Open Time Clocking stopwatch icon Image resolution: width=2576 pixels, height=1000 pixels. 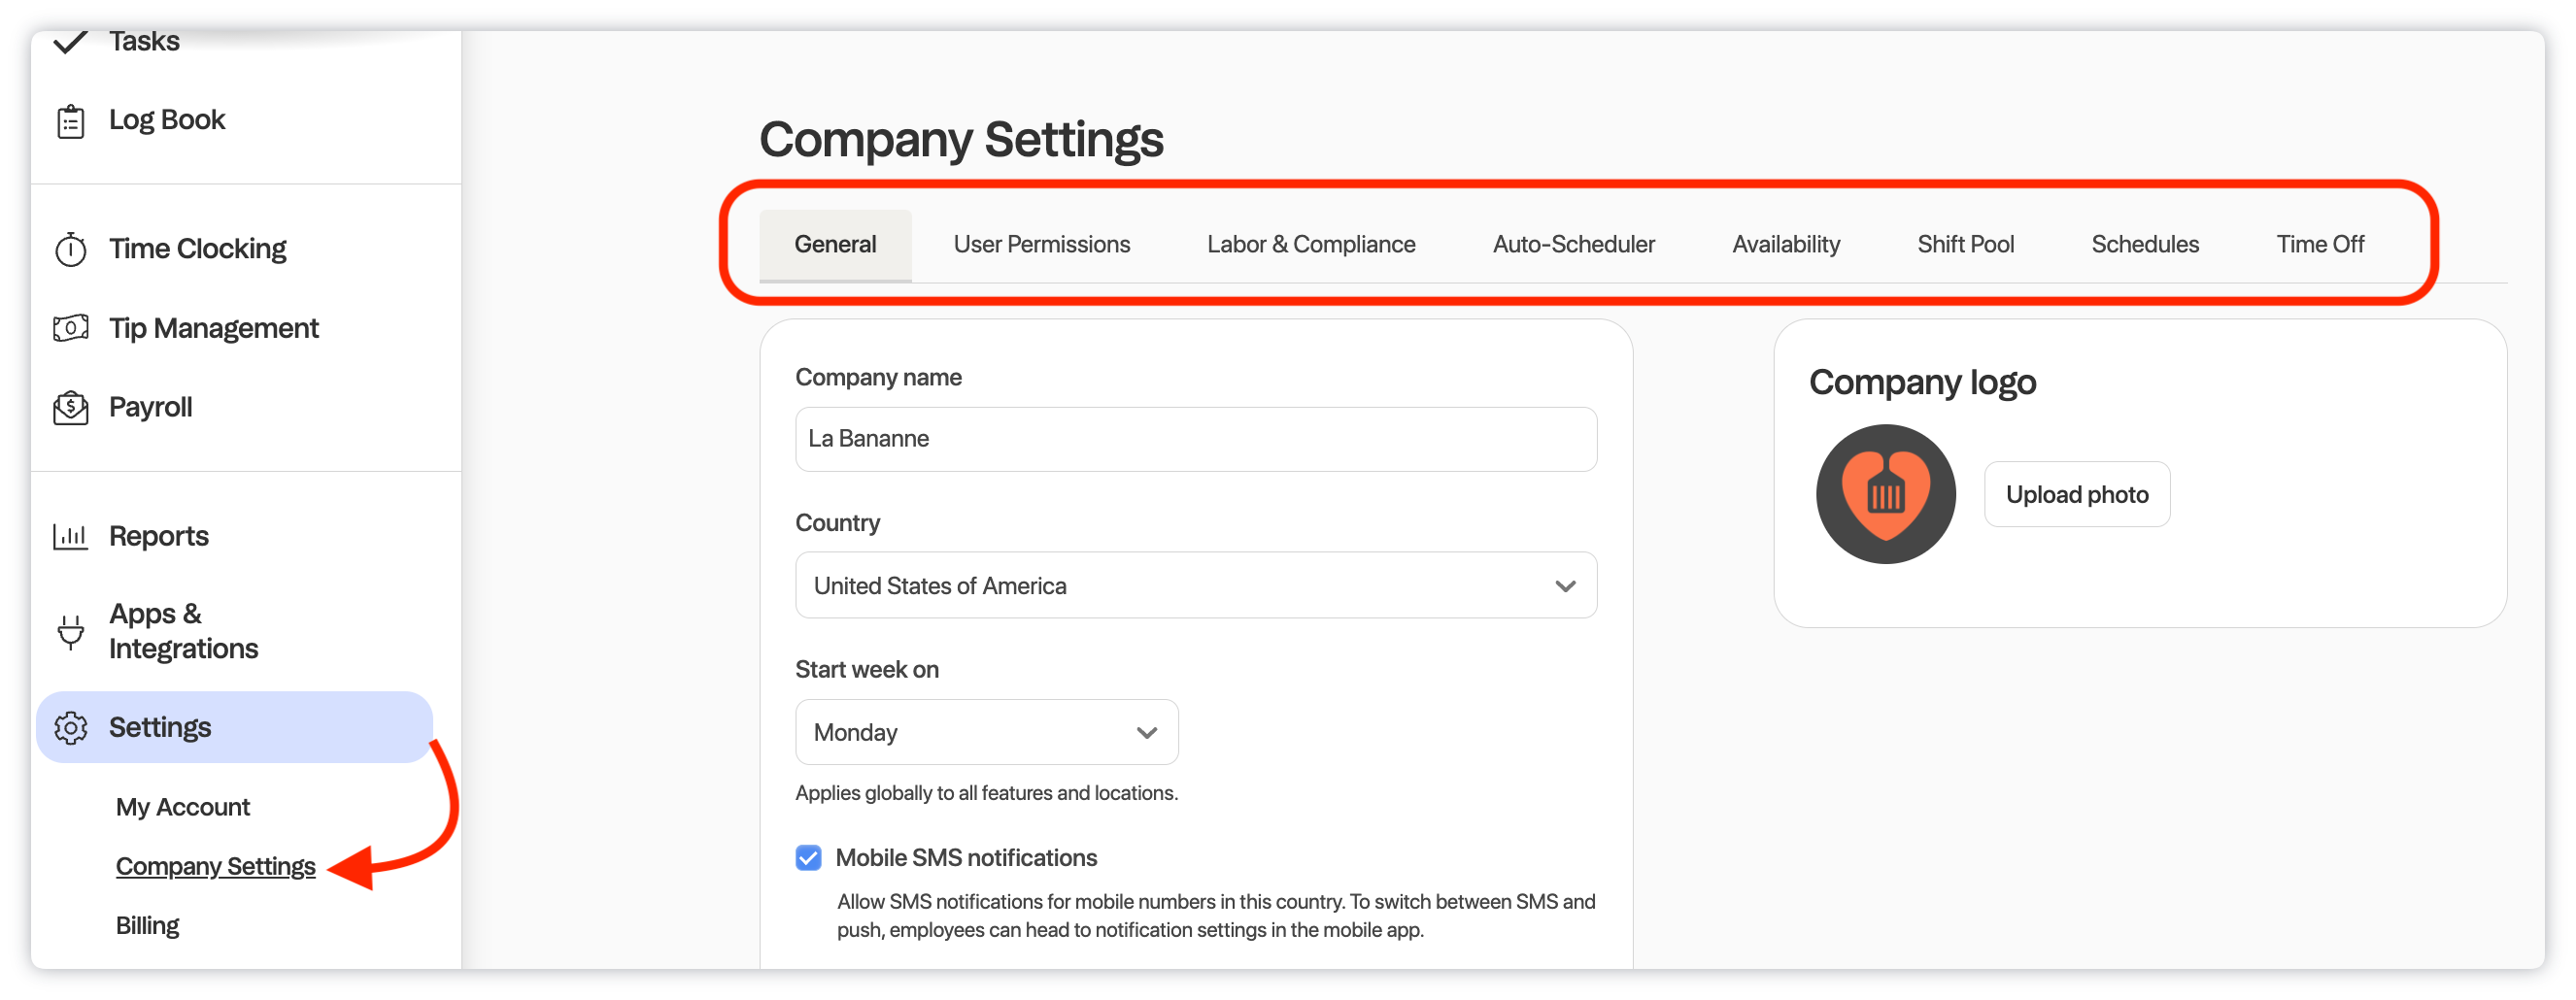(70, 249)
